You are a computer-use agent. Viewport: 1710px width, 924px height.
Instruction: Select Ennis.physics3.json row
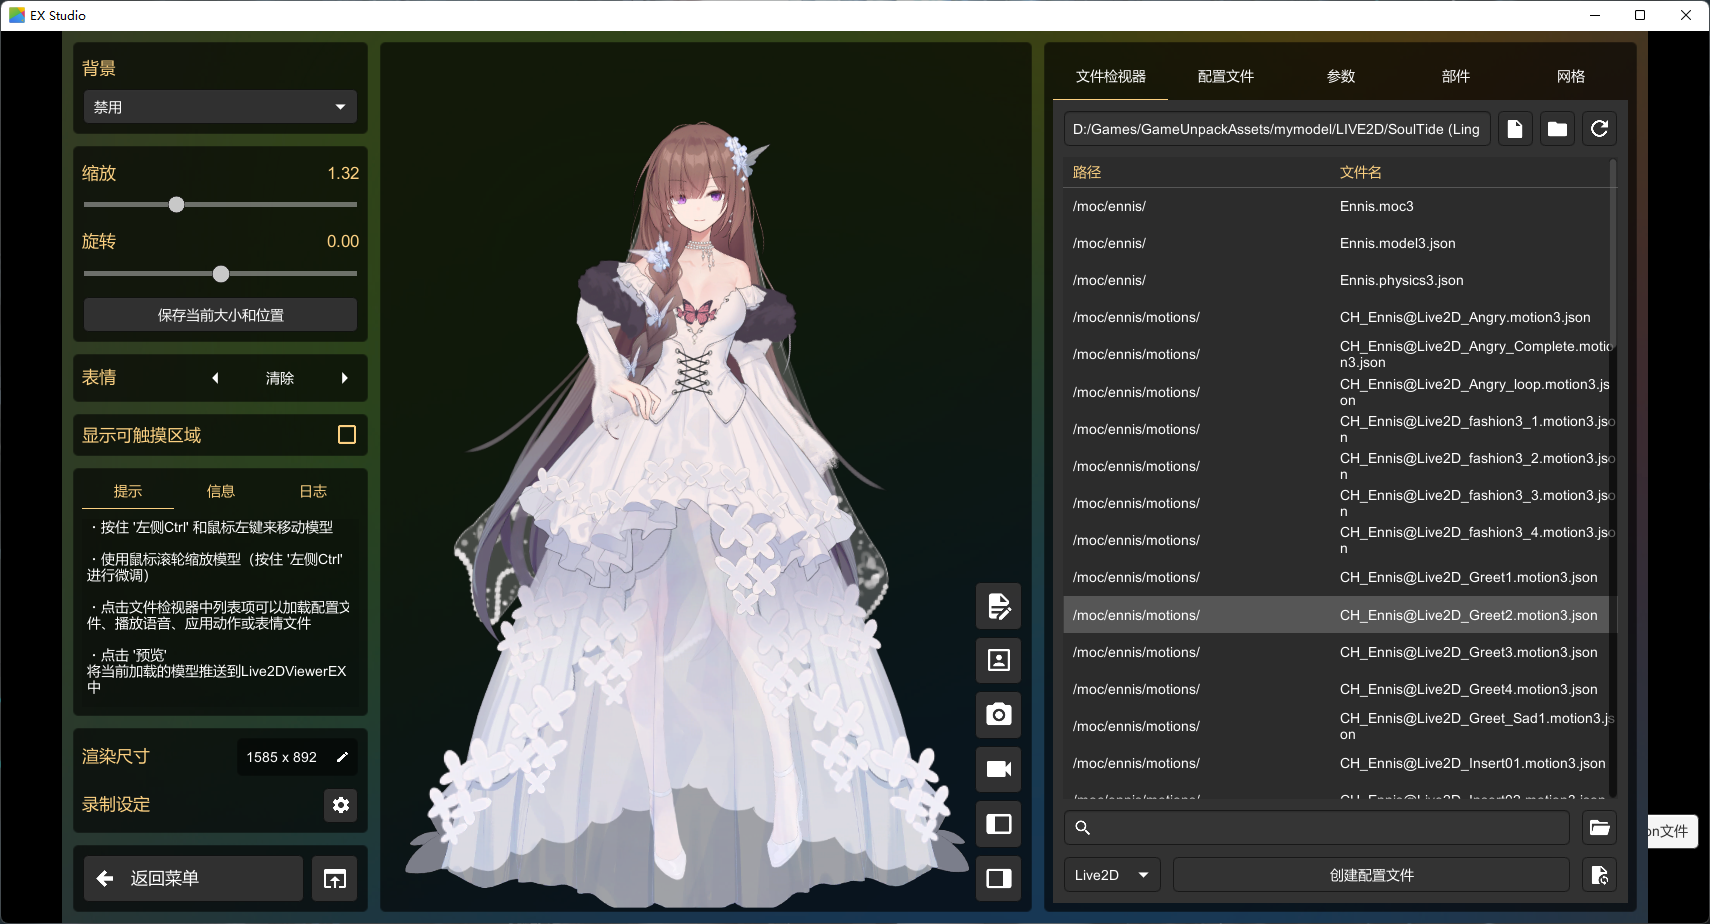tap(1337, 280)
